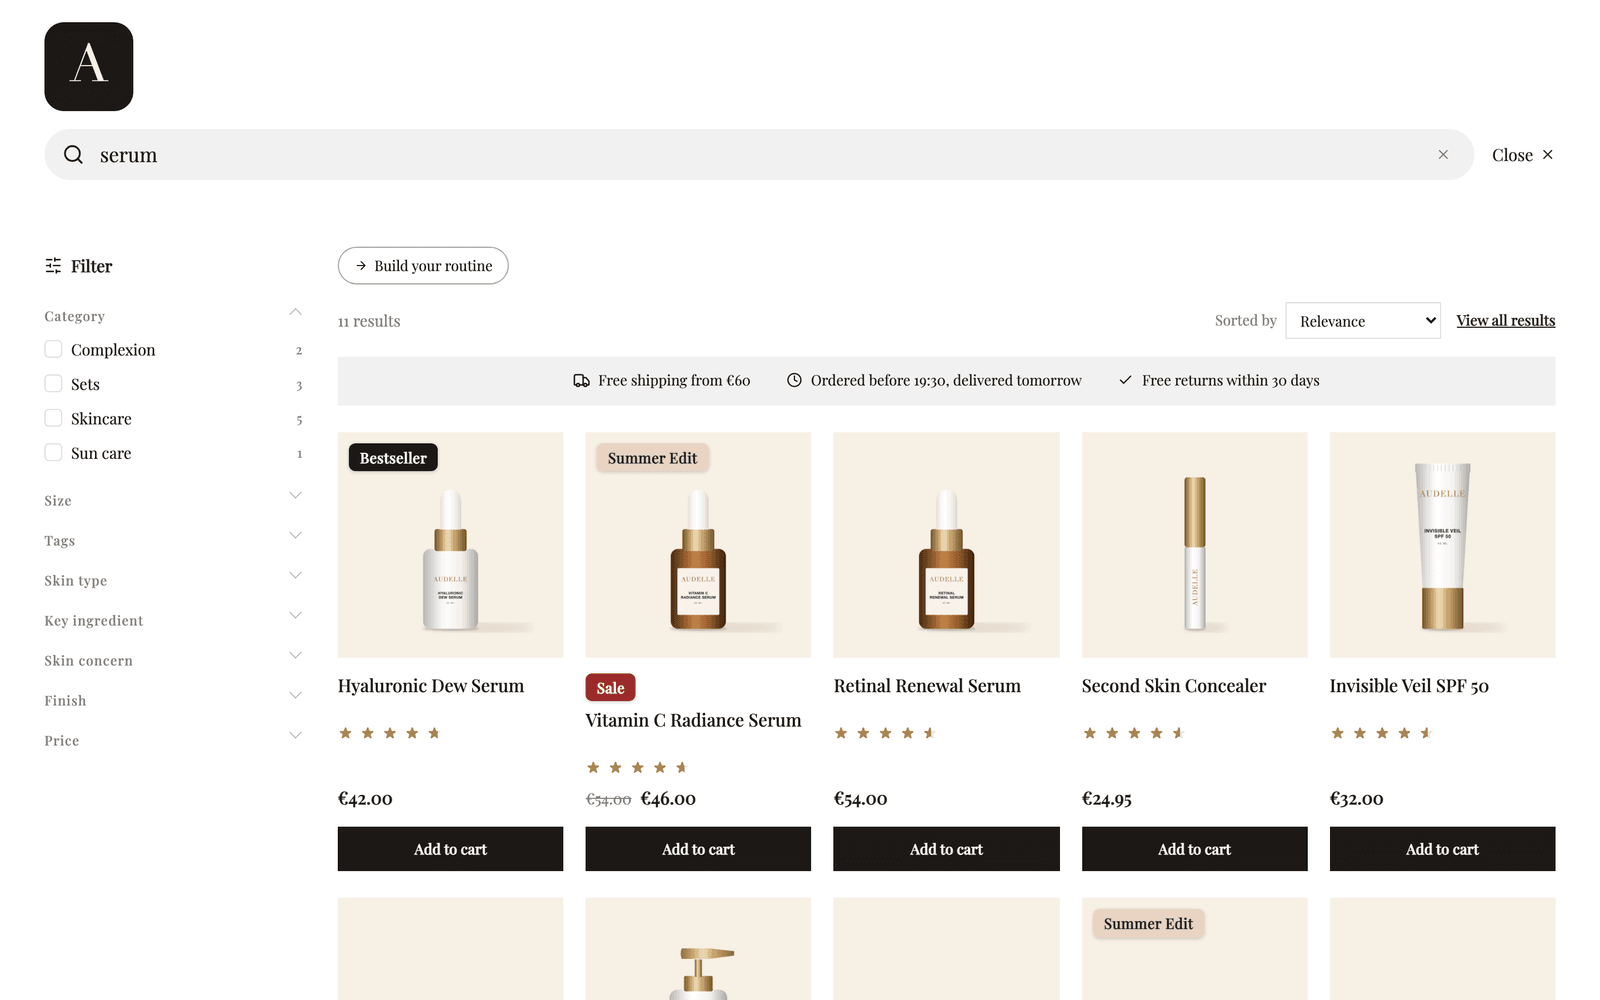The height and width of the screenshot is (1000, 1600).
Task: Clear the search field with the X icon
Action: (1443, 155)
